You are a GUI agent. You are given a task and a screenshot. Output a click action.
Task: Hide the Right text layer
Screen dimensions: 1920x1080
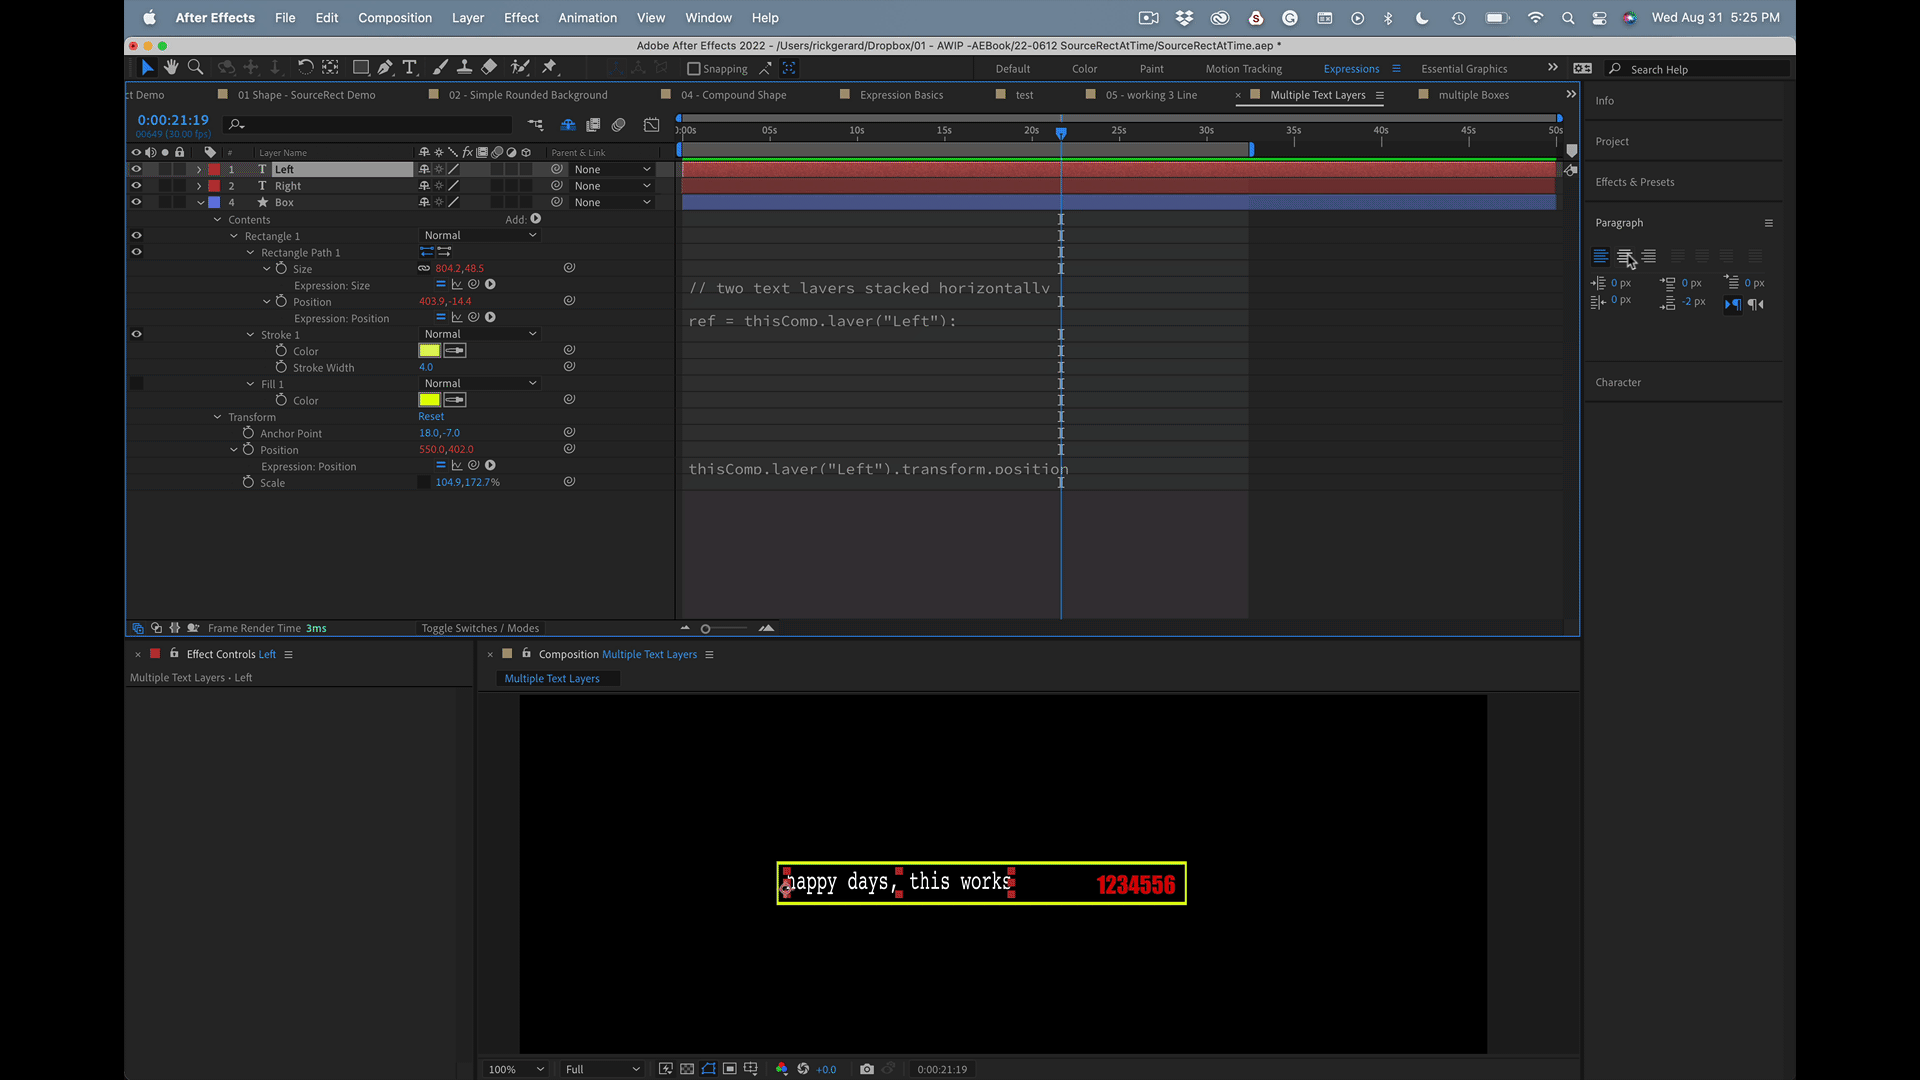point(136,186)
